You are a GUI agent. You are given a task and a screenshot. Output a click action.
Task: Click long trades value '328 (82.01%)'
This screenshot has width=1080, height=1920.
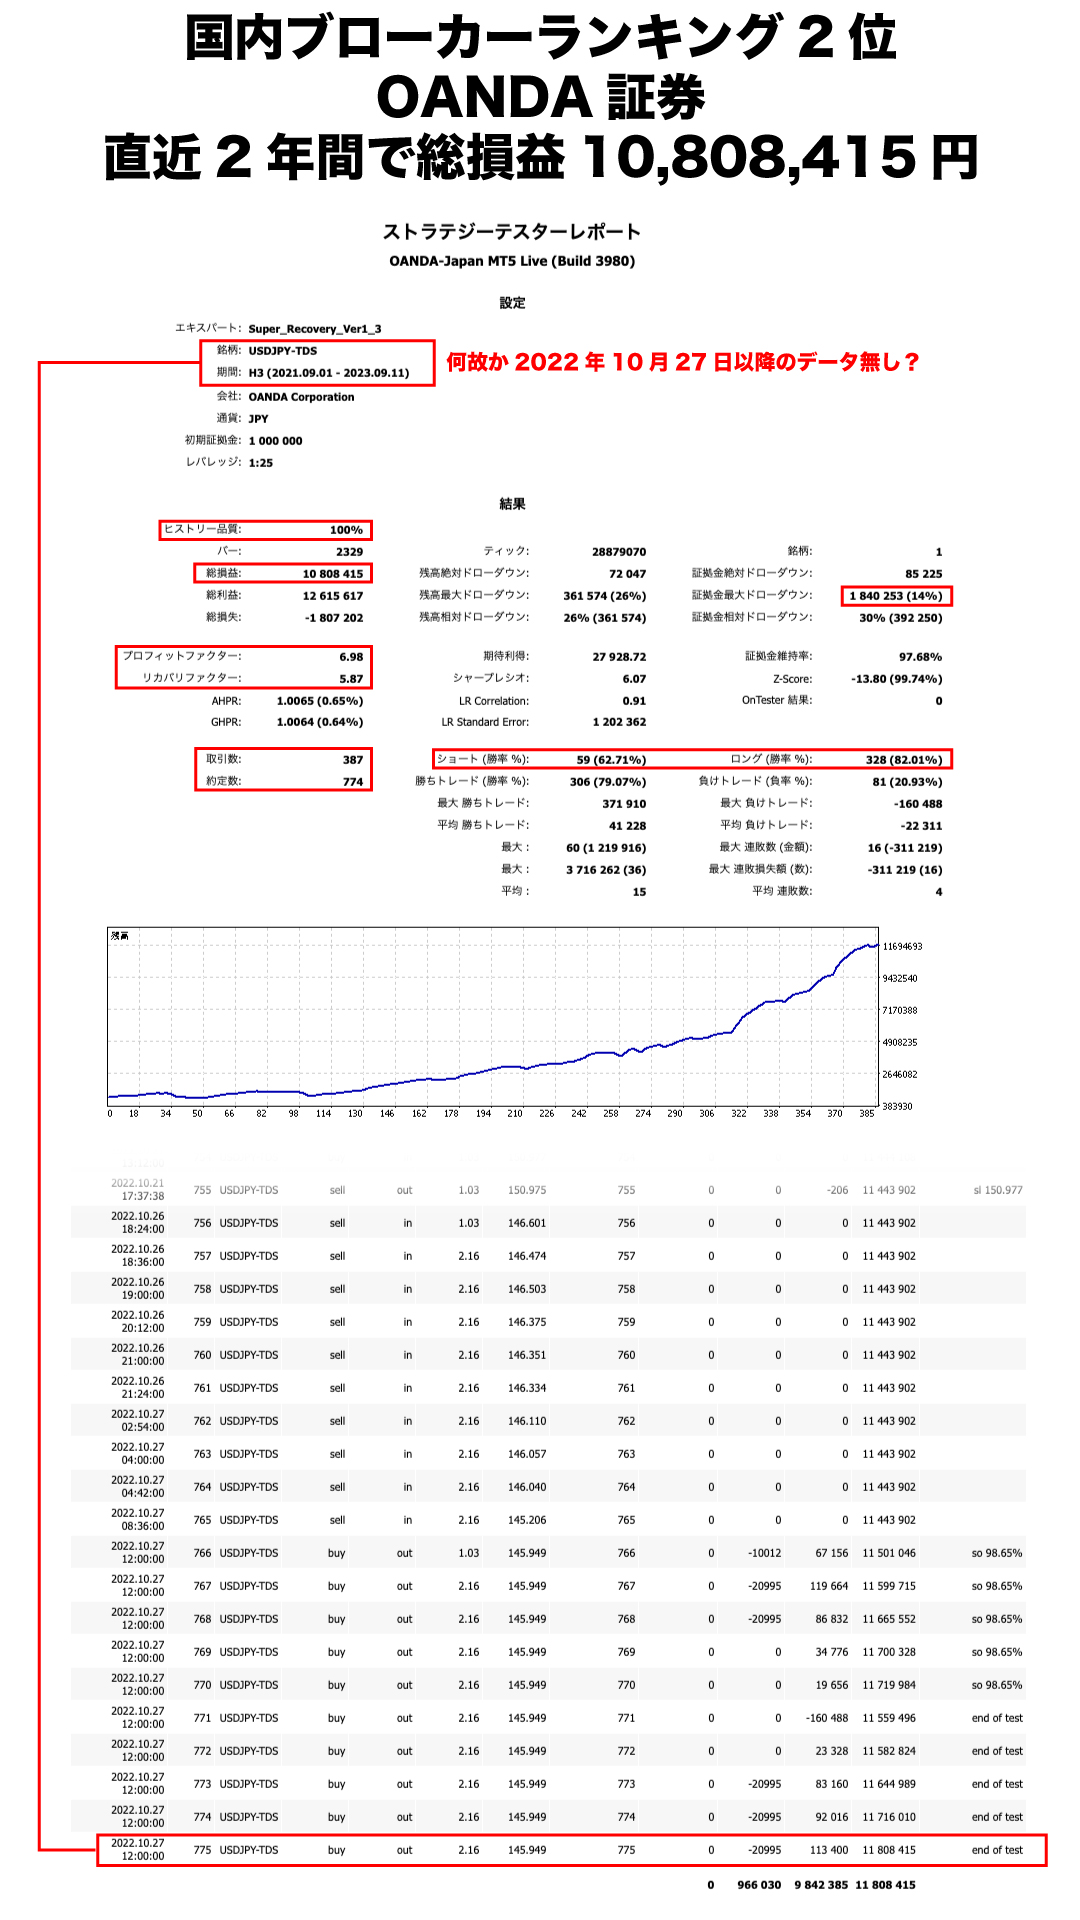[x=904, y=760]
